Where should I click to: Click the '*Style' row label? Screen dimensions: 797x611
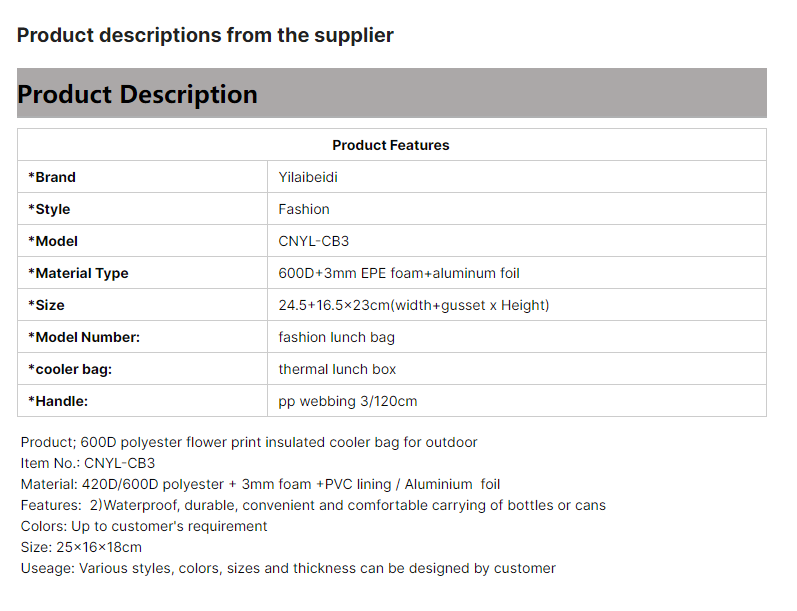(x=49, y=209)
